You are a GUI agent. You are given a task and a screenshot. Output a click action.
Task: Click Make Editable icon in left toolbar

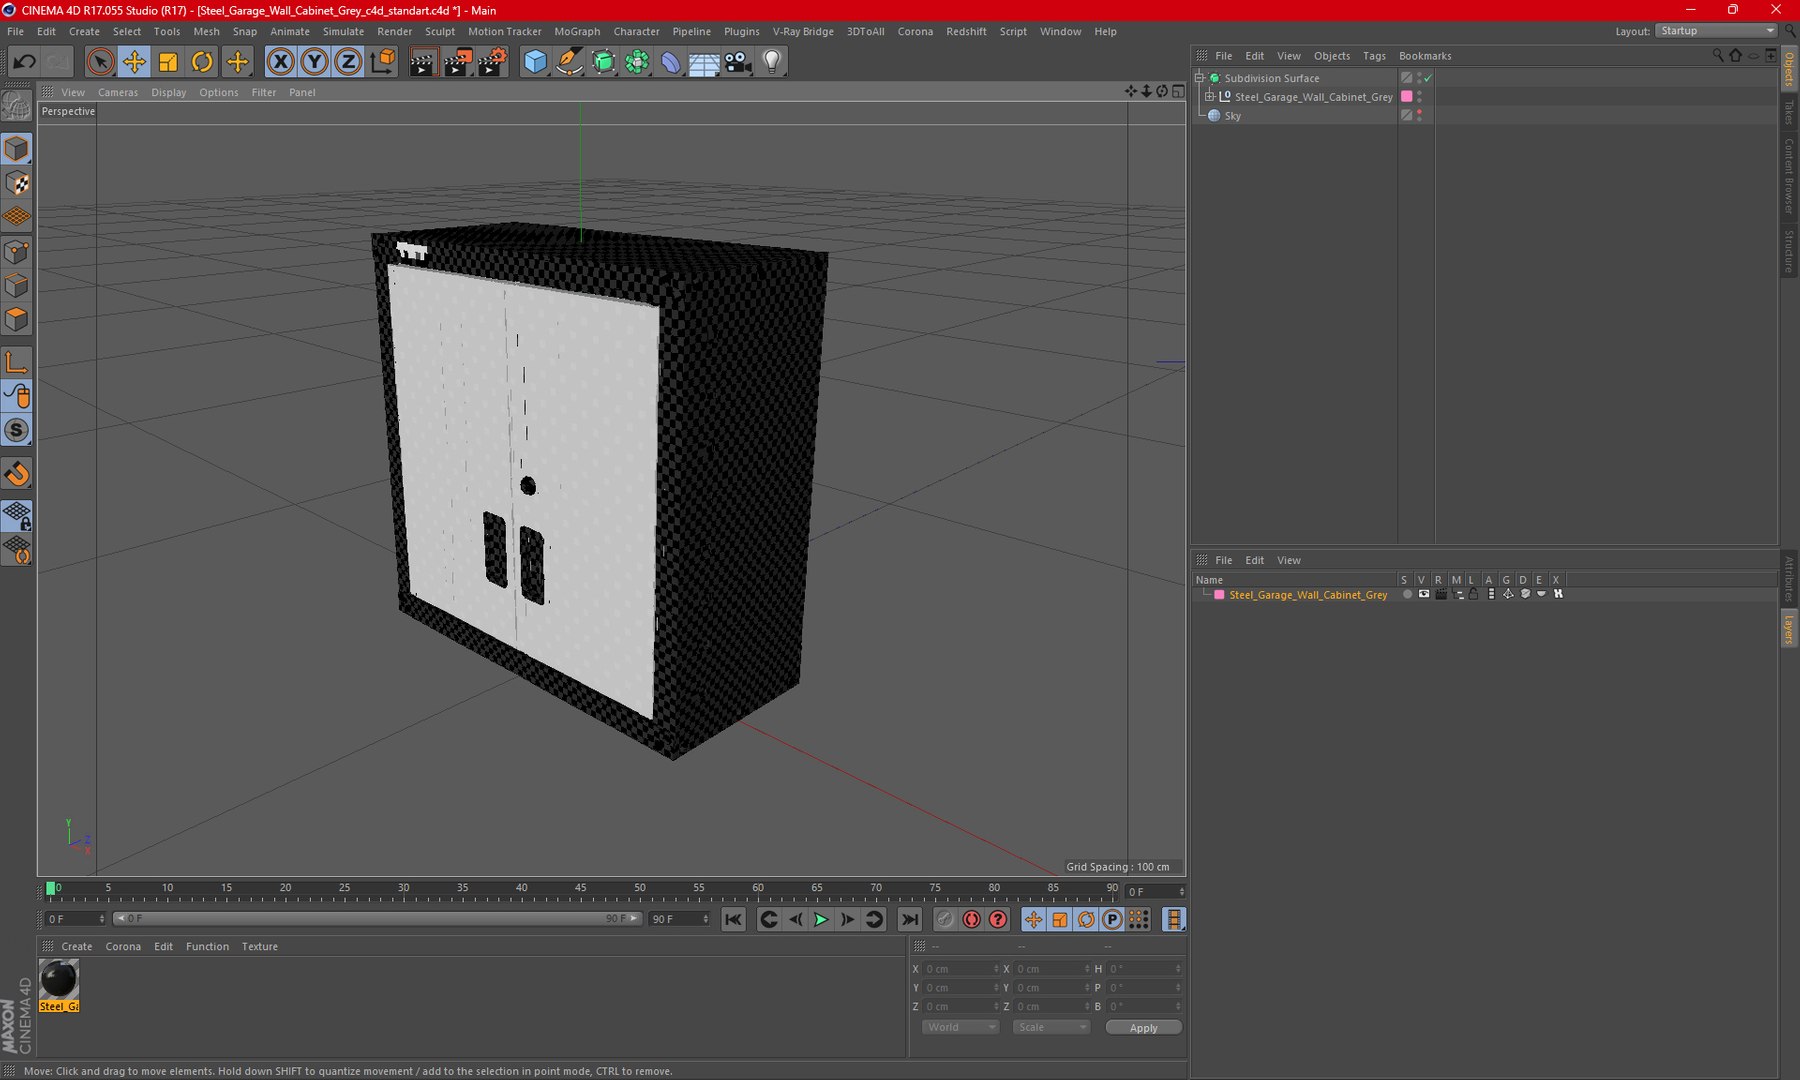click(17, 105)
